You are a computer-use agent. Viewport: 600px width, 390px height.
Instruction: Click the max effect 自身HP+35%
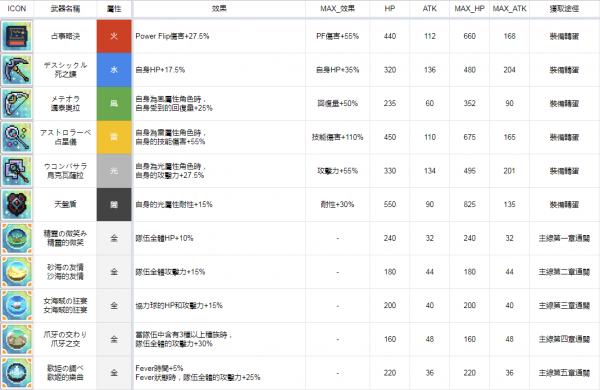coord(338,70)
